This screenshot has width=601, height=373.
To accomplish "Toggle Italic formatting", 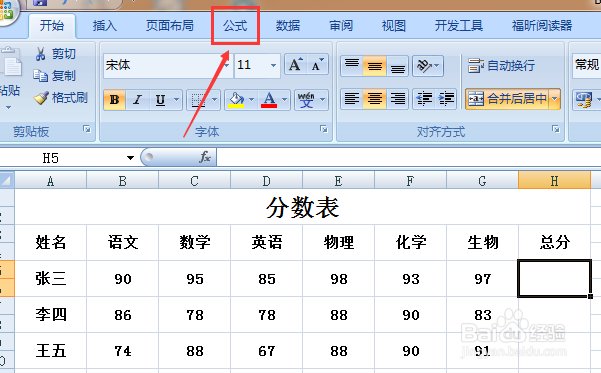I will tap(137, 100).
